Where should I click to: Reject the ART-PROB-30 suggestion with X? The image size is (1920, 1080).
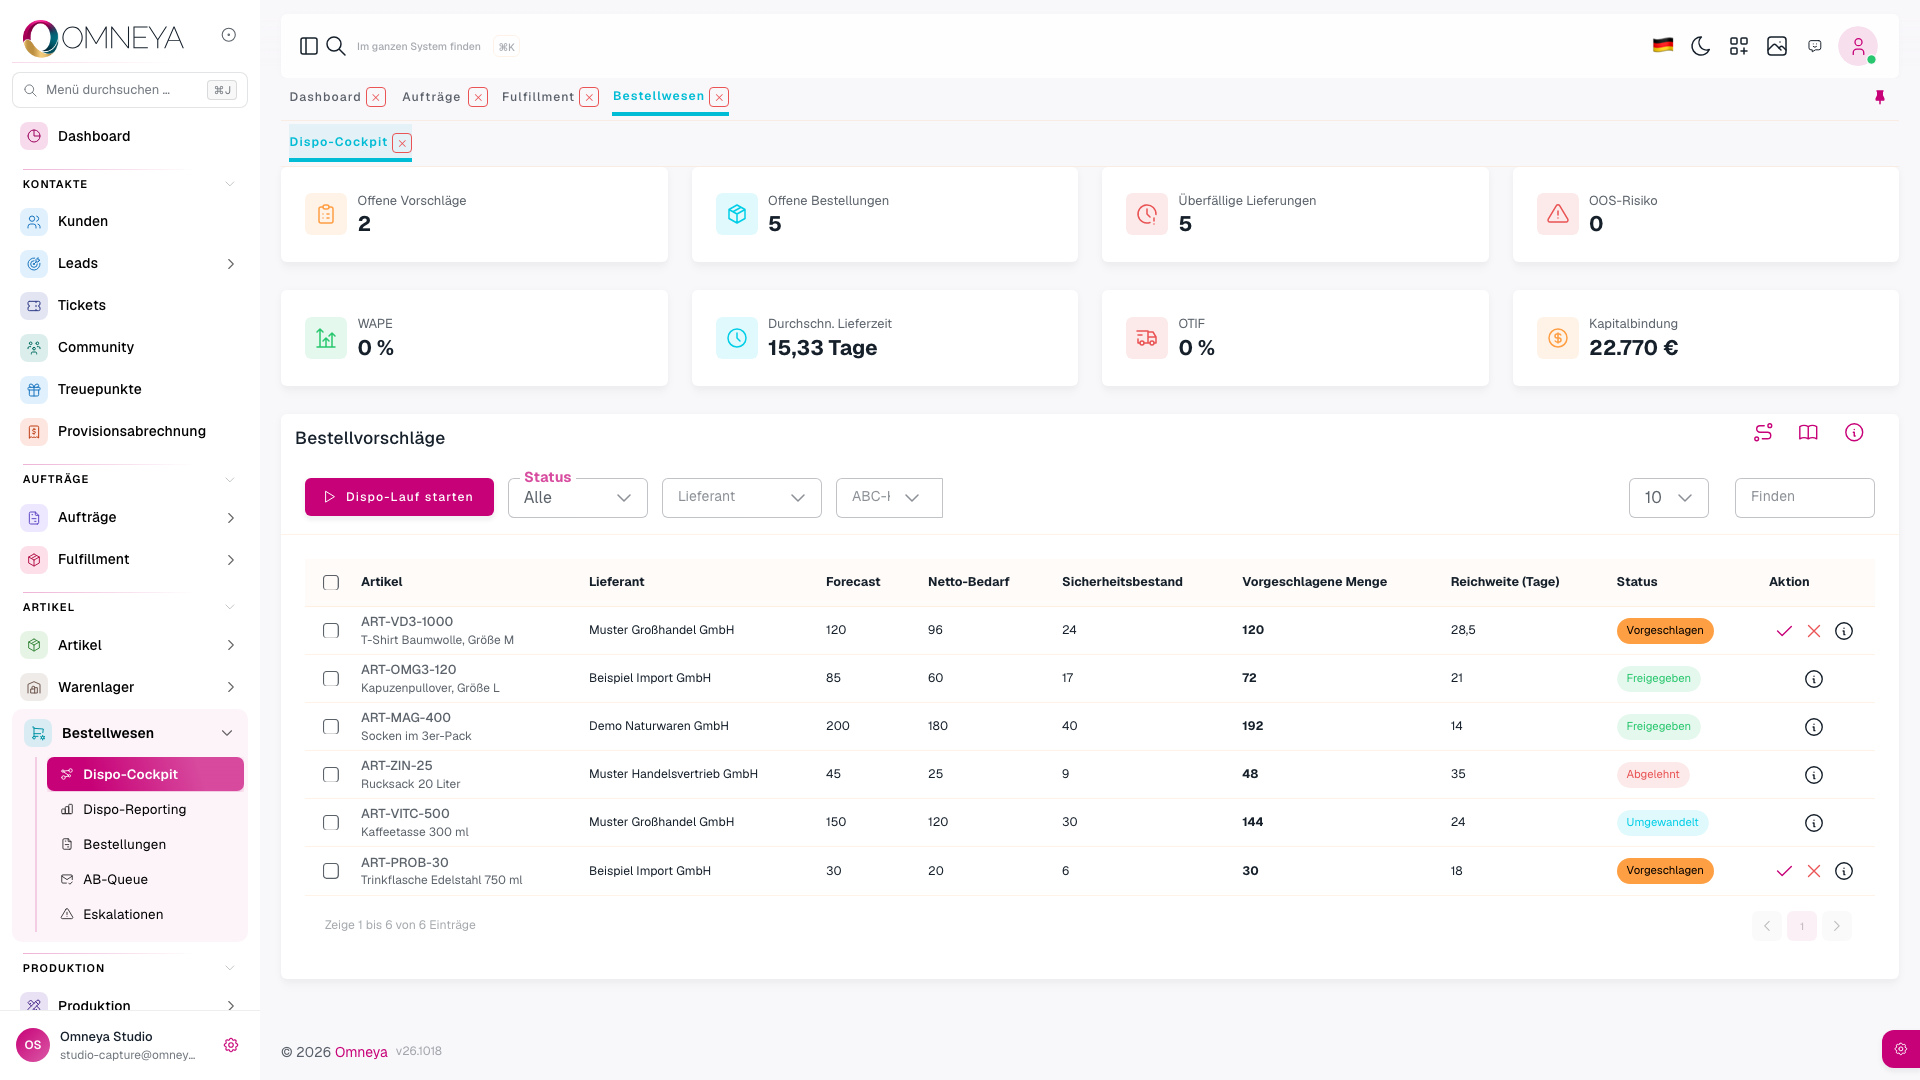coord(1814,871)
